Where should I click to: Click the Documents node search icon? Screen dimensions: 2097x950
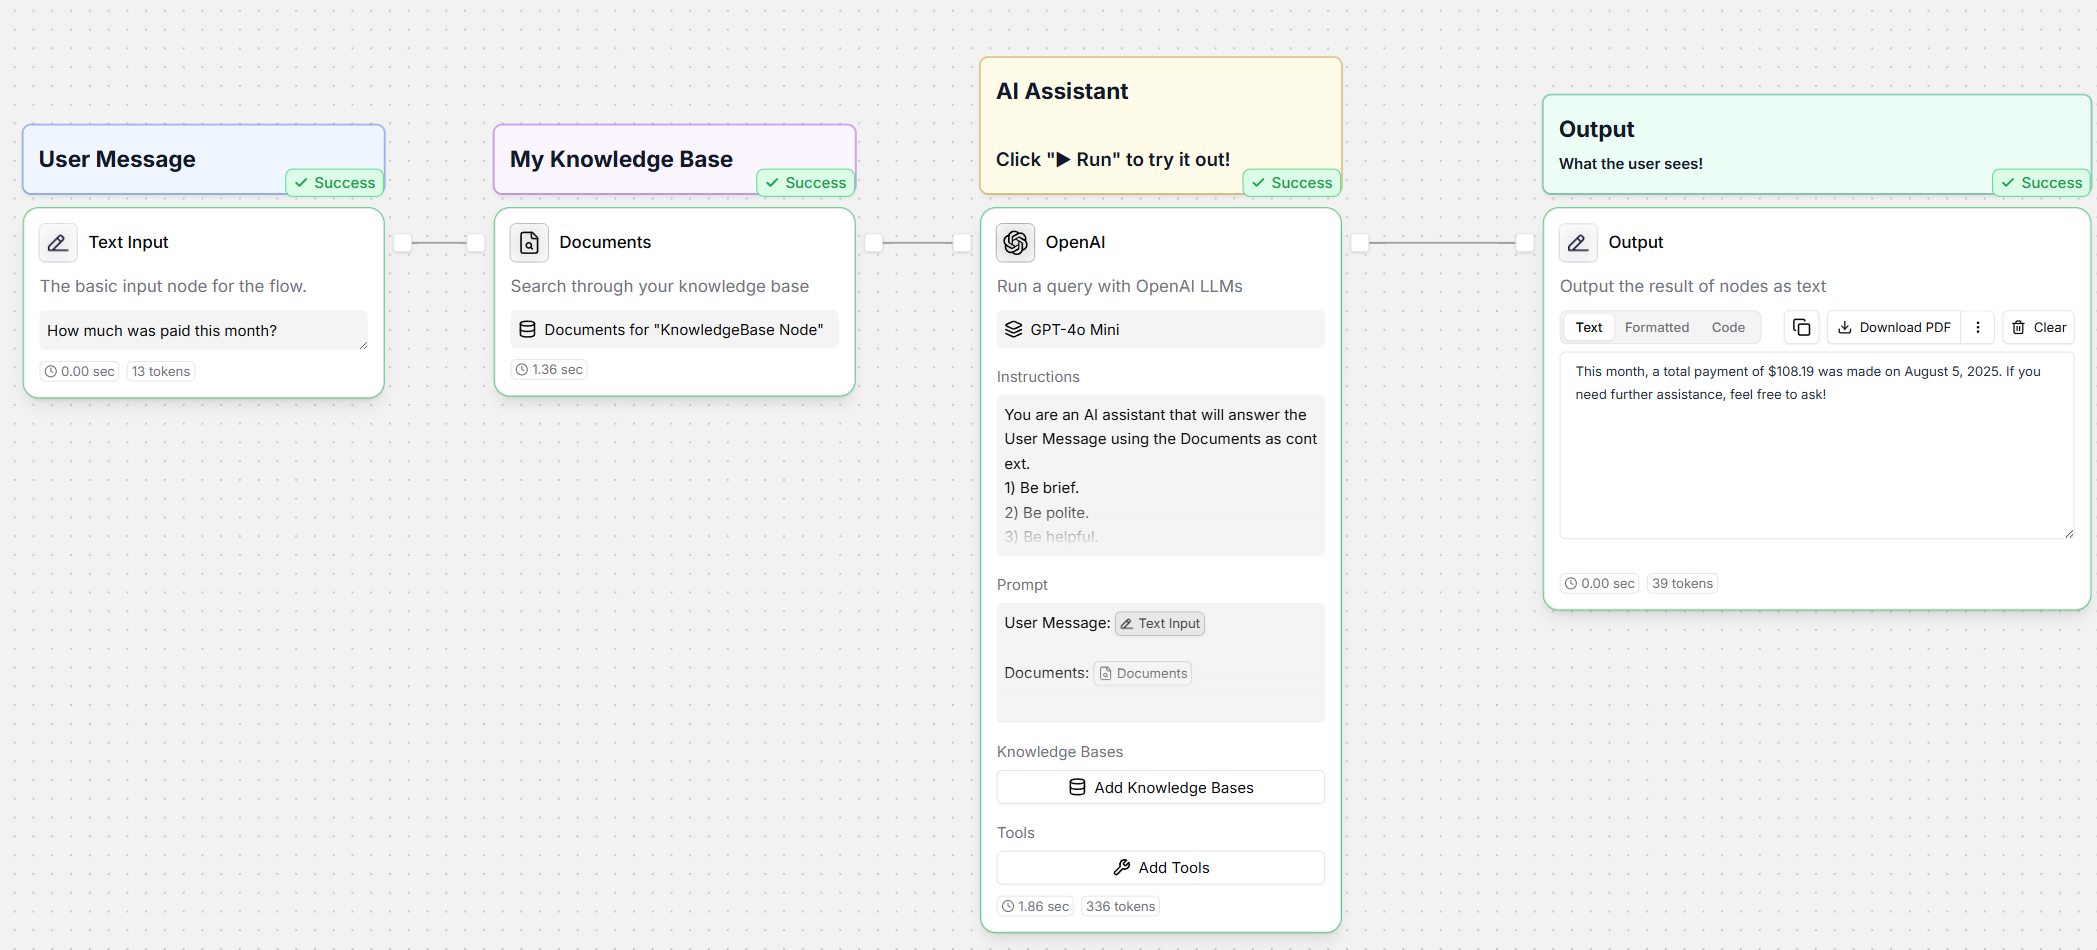(x=529, y=243)
